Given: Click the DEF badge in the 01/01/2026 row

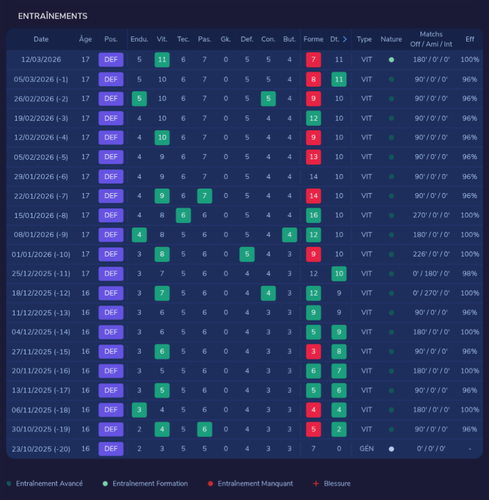Looking at the screenshot, I should 111,254.
